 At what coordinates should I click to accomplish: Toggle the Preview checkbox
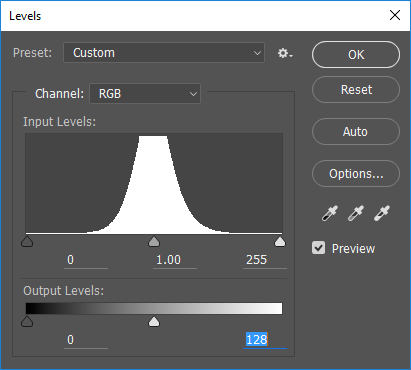[318, 248]
